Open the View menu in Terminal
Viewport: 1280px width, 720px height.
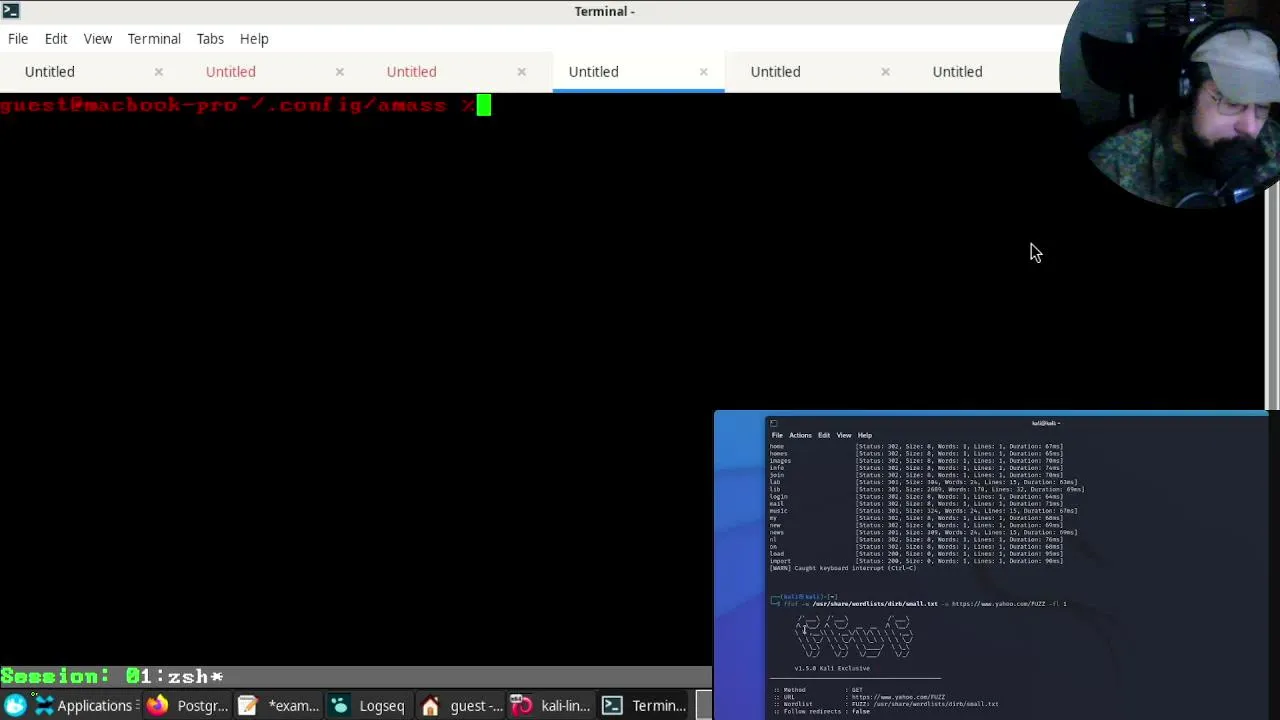point(98,38)
